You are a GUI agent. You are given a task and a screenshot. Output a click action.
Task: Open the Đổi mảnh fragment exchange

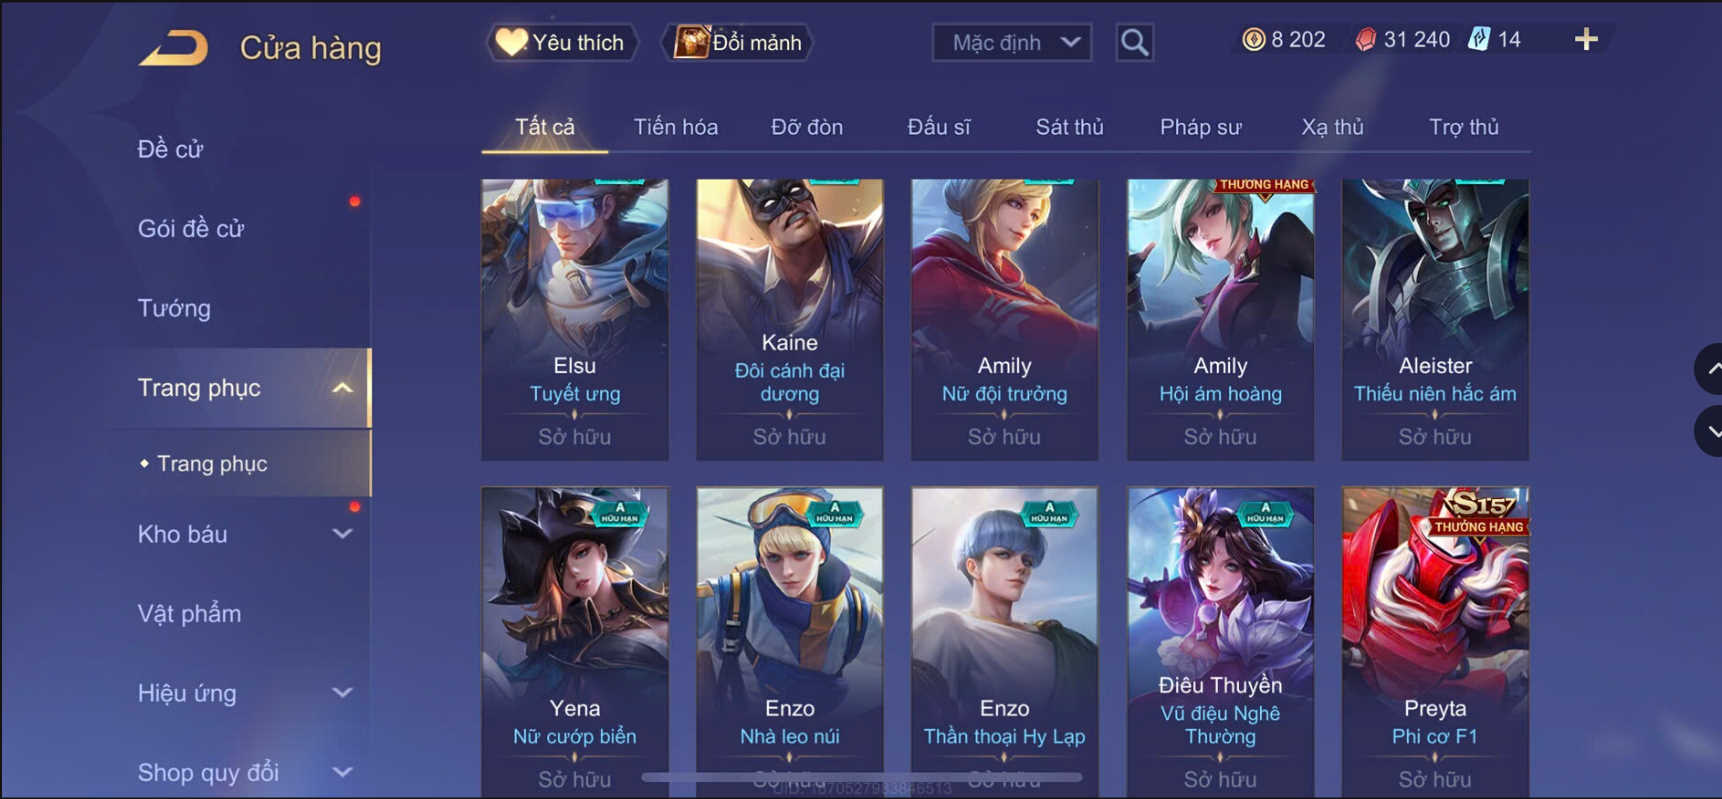click(738, 42)
